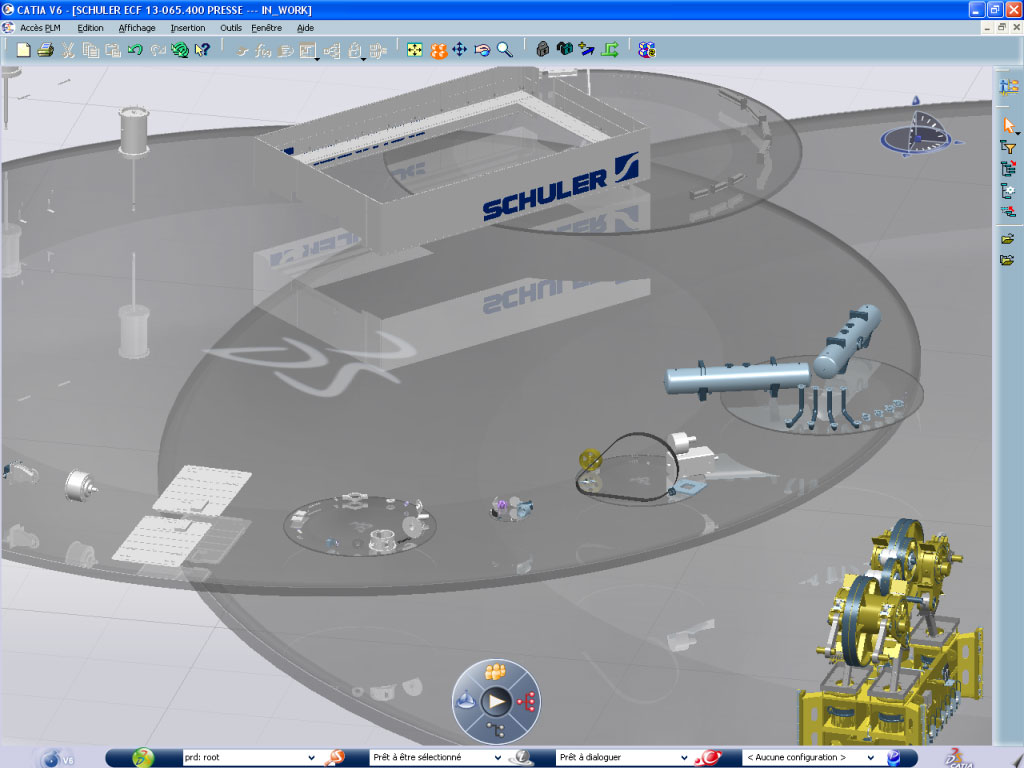Click the tree filter funnel icon
This screenshot has height=768, width=1024.
tap(1008, 148)
